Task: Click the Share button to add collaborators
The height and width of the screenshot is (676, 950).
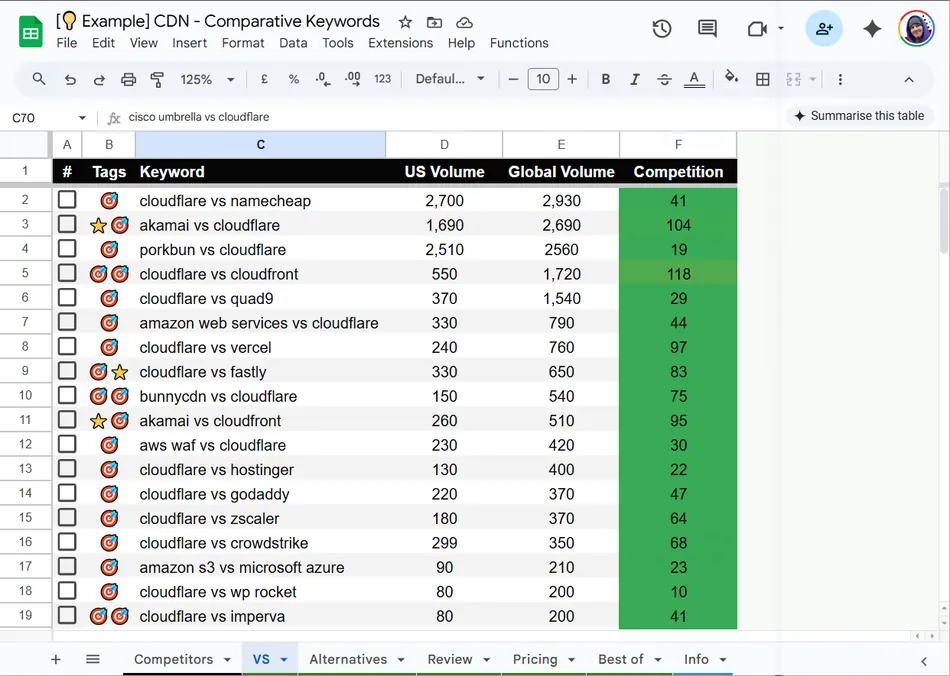Action: [x=824, y=29]
